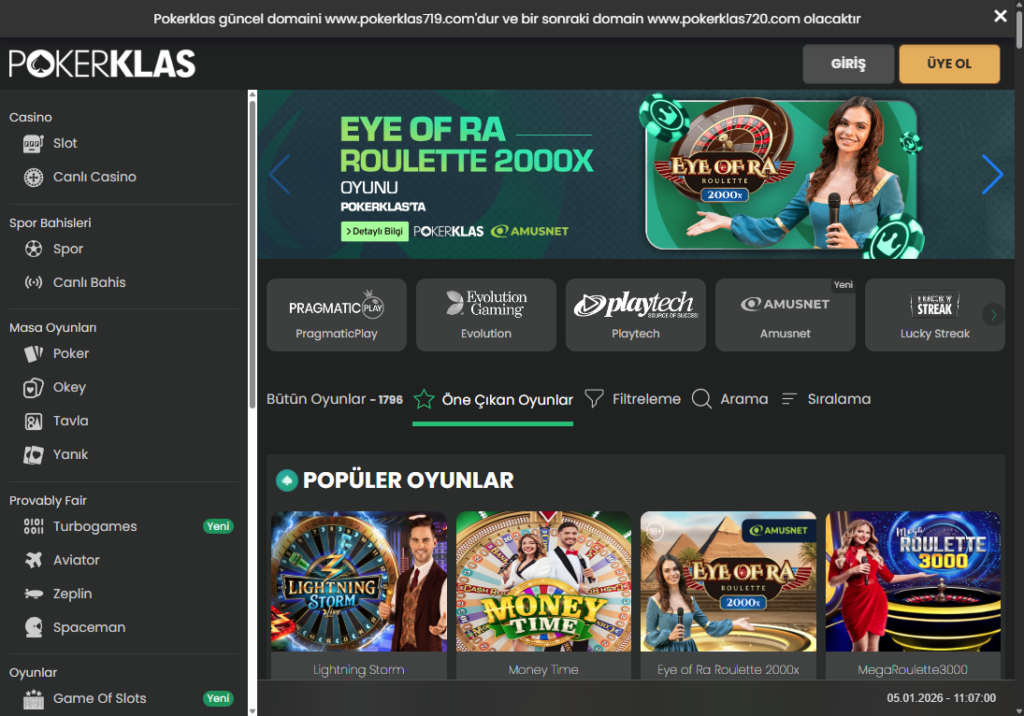Click the Poker cards icon
Viewport: 1024px width, 716px height.
34,353
